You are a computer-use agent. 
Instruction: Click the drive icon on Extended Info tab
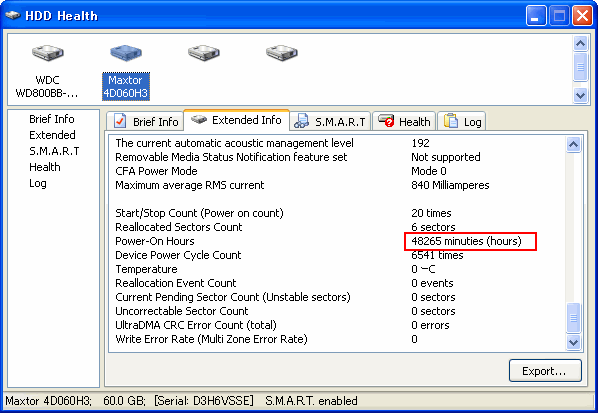[x=199, y=120]
